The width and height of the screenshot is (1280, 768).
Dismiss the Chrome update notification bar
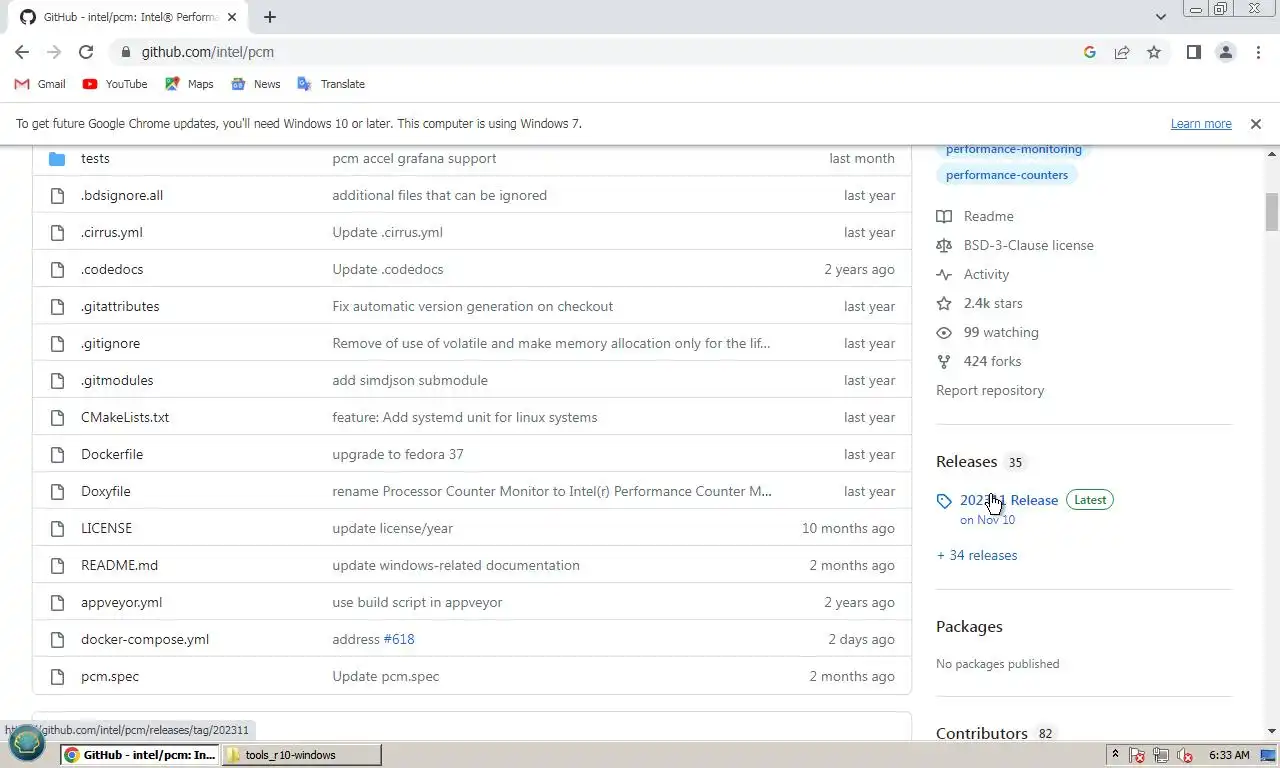click(1256, 124)
